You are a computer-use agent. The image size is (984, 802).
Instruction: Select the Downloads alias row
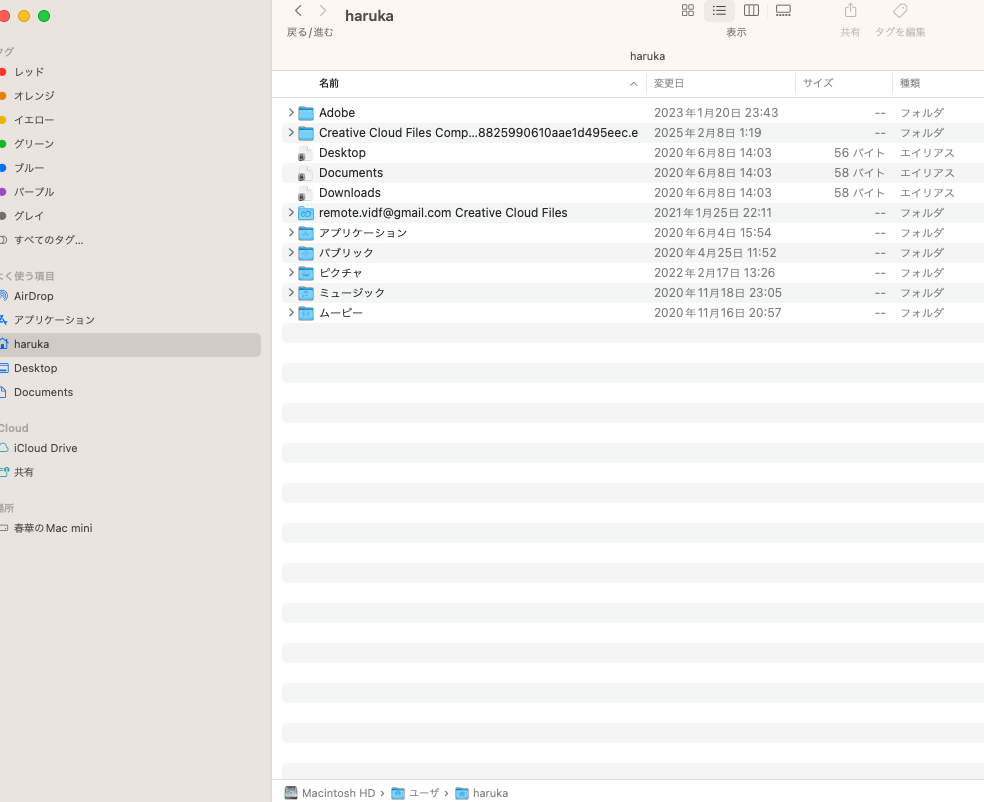coord(349,193)
